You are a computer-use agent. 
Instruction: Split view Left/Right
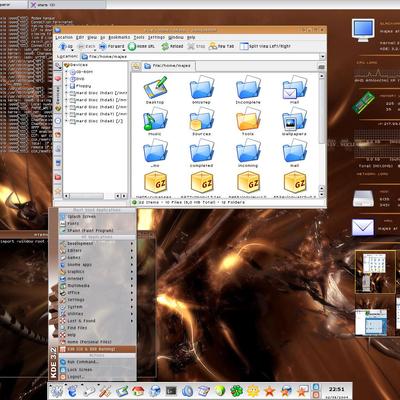pos(265,46)
